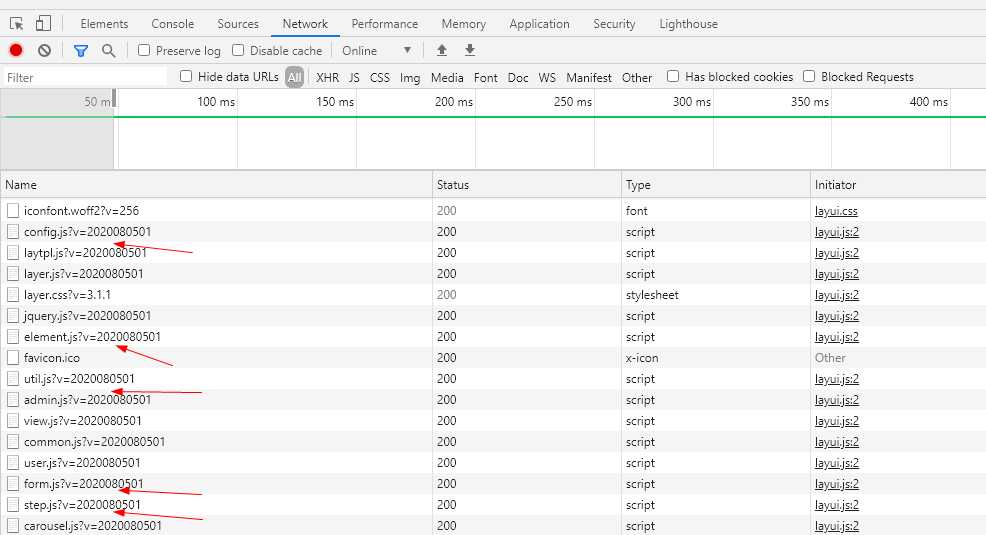The width and height of the screenshot is (986, 535).
Task: Sort by the Type column header
Action: 716,185
